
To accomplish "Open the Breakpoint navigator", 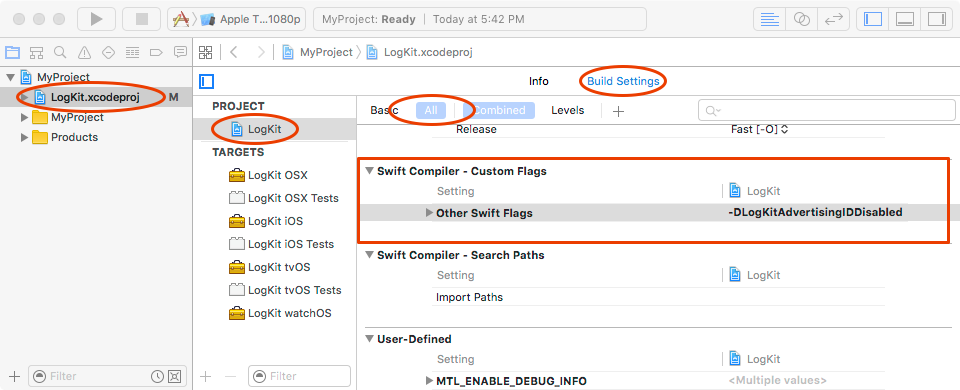I will coord(156,52).
